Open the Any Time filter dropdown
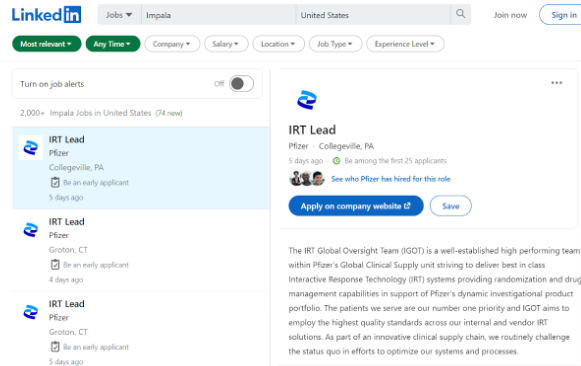Viewport: 581px width, 366px height. 113,44
